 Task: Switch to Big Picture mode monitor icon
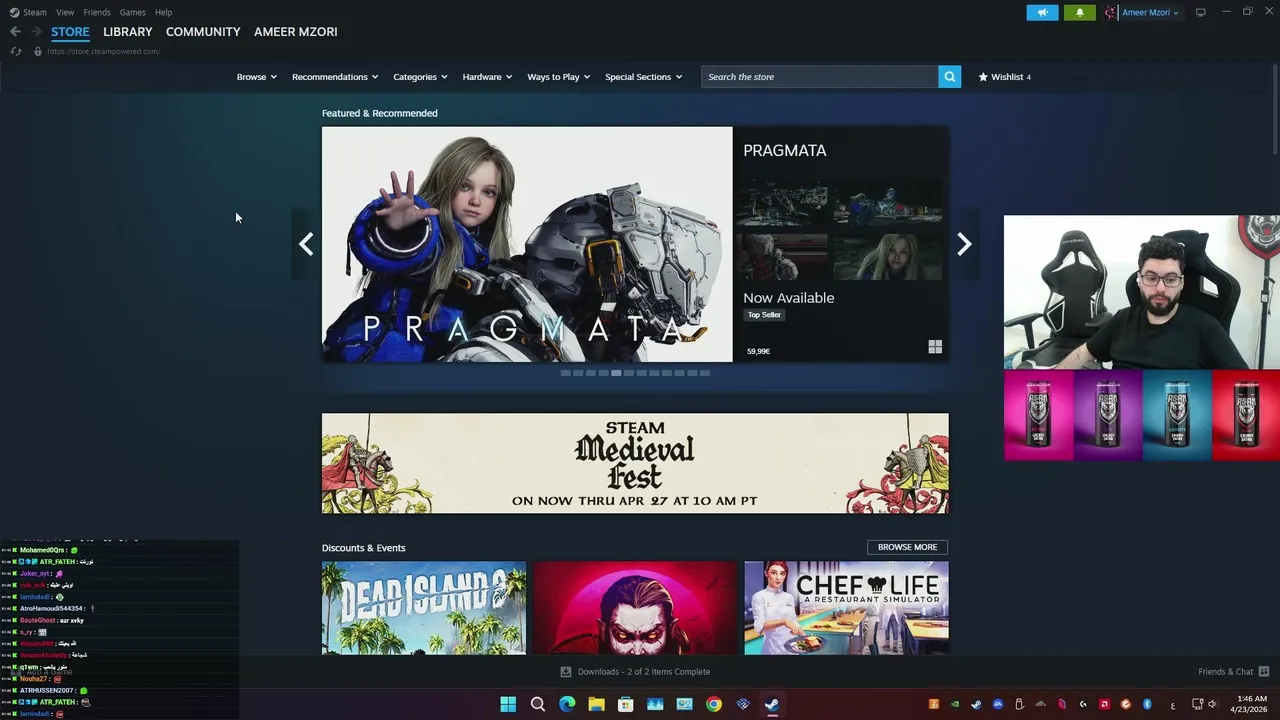[x=1200, y=12]
